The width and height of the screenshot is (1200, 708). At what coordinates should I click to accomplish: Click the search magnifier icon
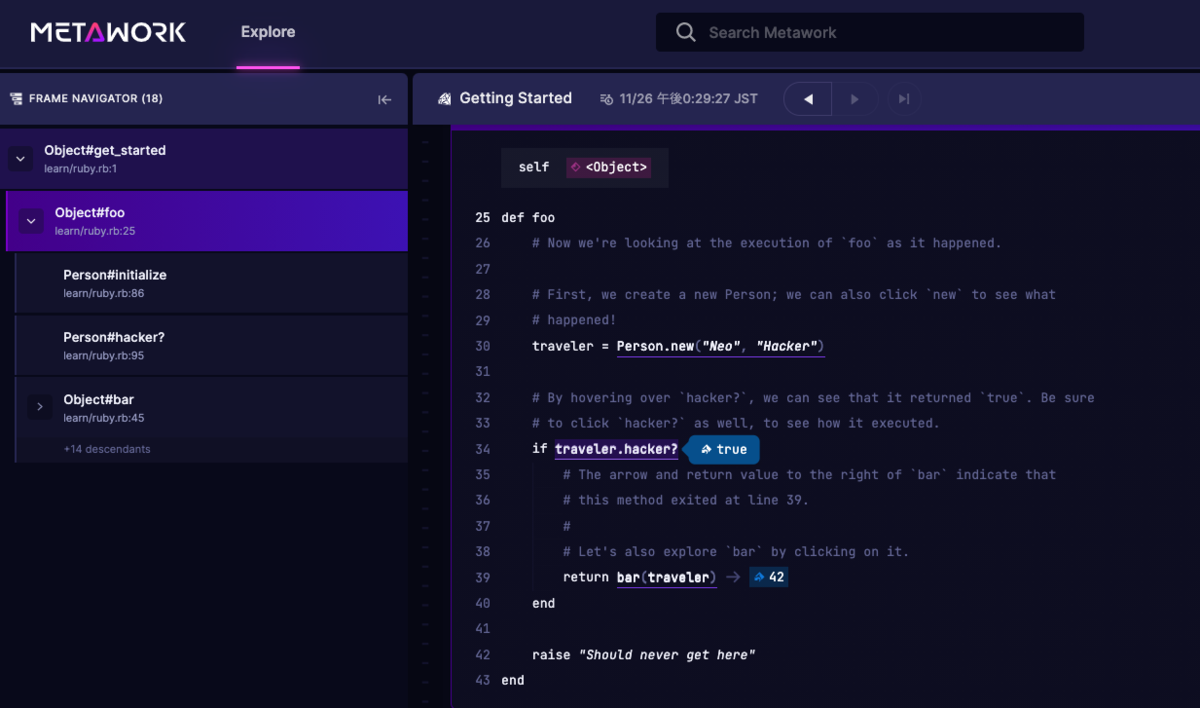686,32
